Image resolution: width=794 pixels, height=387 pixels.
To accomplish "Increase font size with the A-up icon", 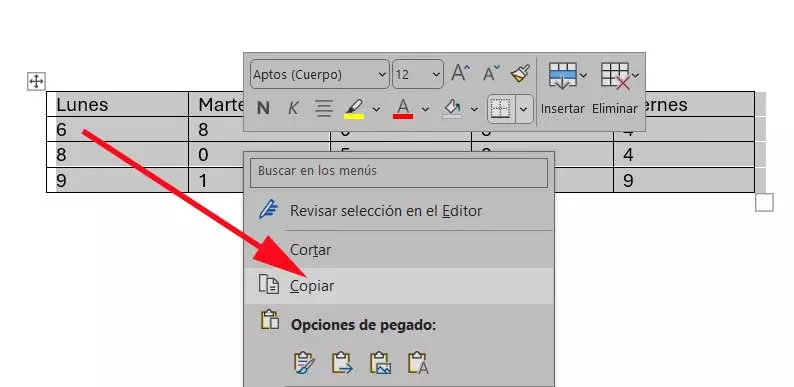I will coord(460,74).
